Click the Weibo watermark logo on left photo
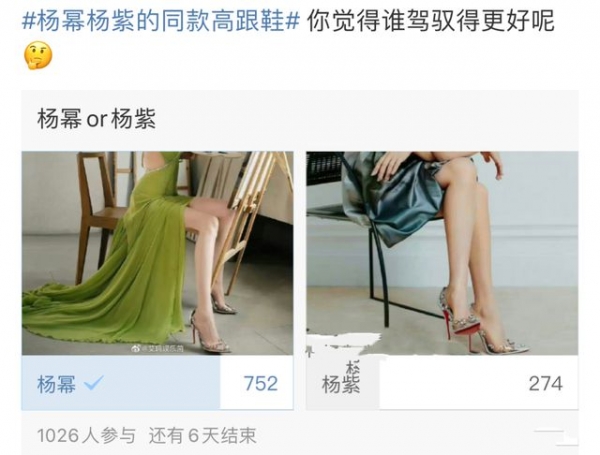Viewport: 600px width, 455px height. click(136, 348)
